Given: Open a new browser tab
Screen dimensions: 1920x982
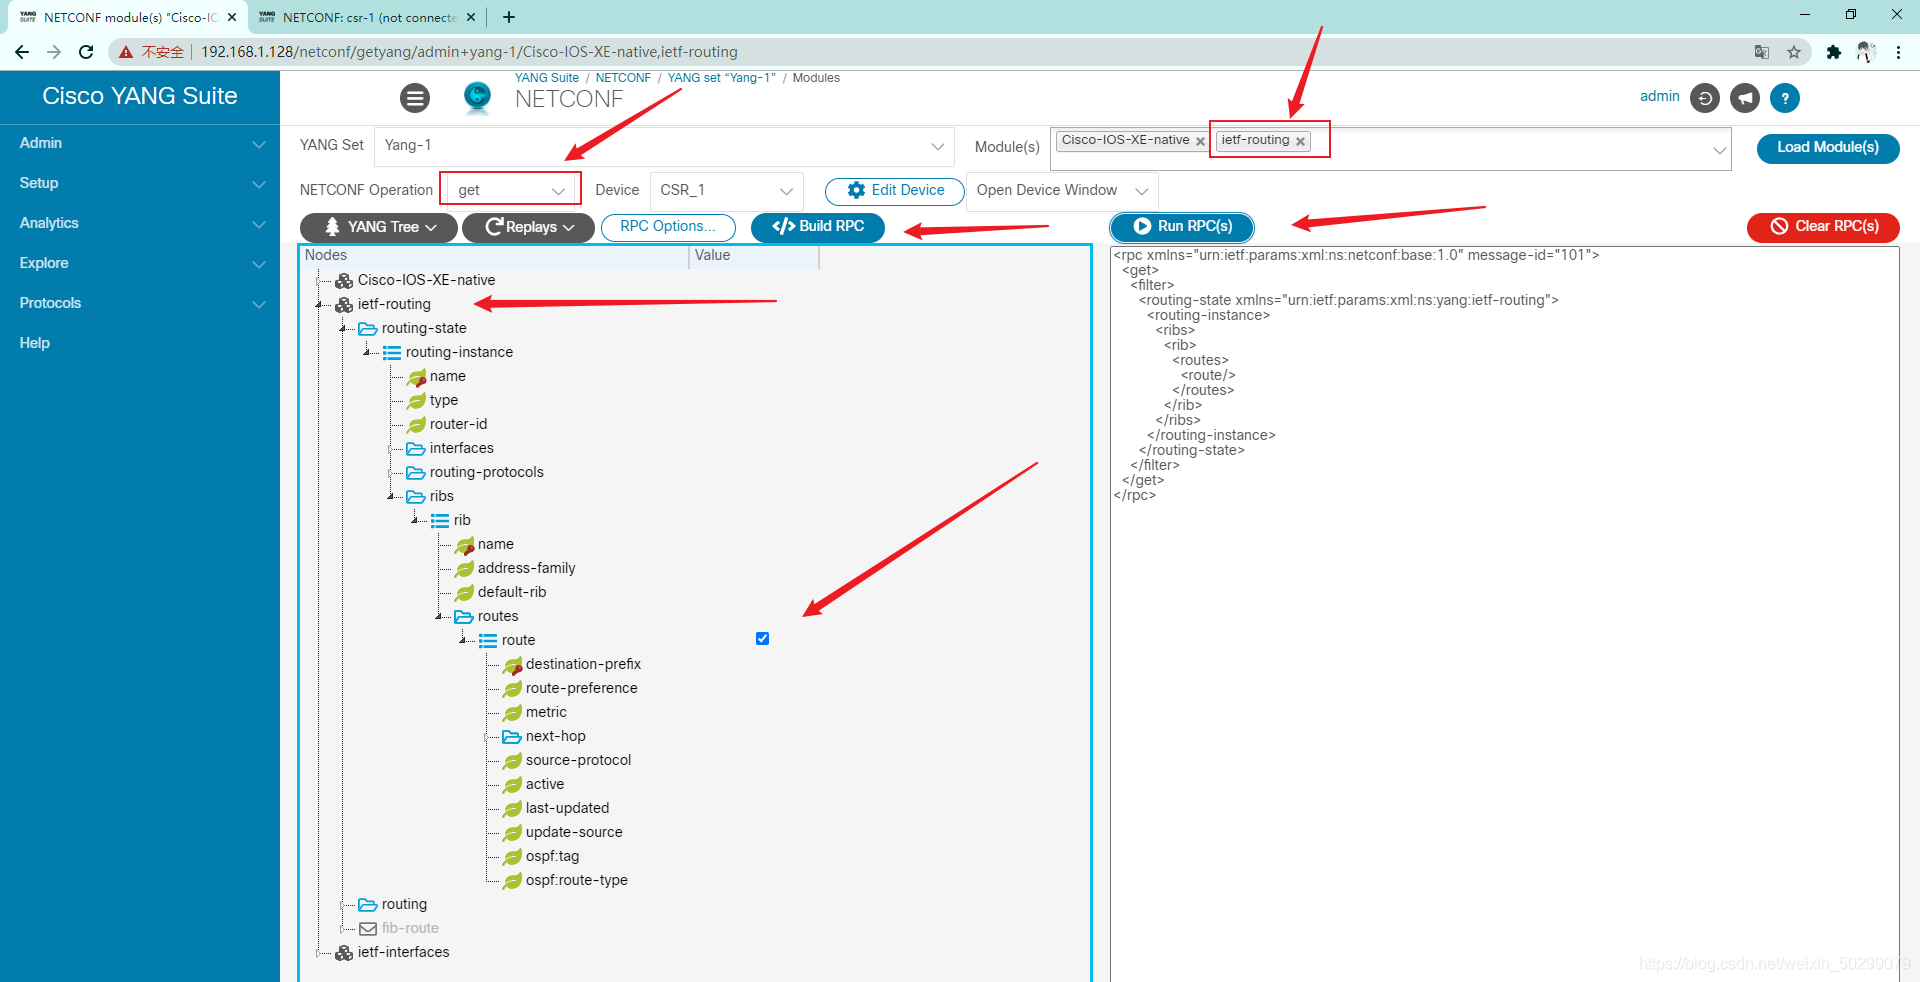Looking at the screenshot, I should (509, 17).
